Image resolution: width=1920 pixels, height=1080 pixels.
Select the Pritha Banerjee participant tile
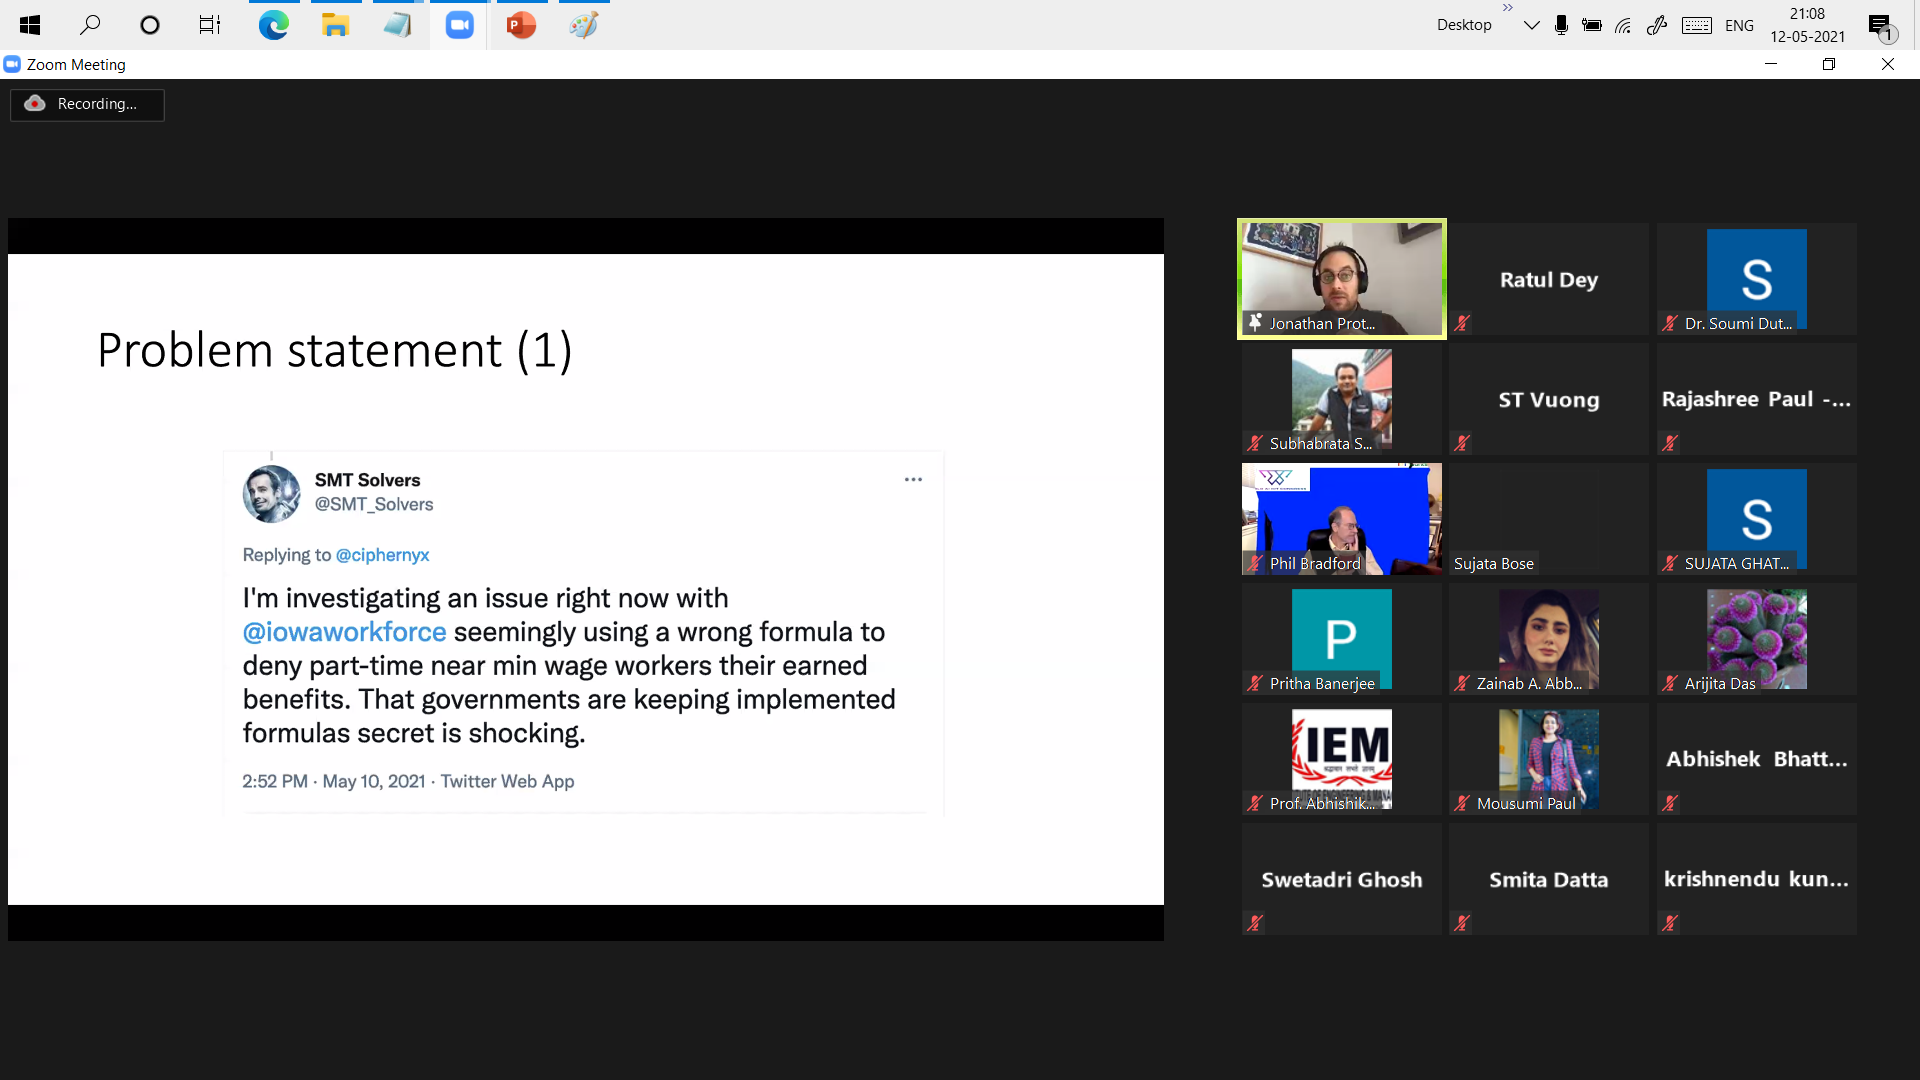(x=1341, y=639)
